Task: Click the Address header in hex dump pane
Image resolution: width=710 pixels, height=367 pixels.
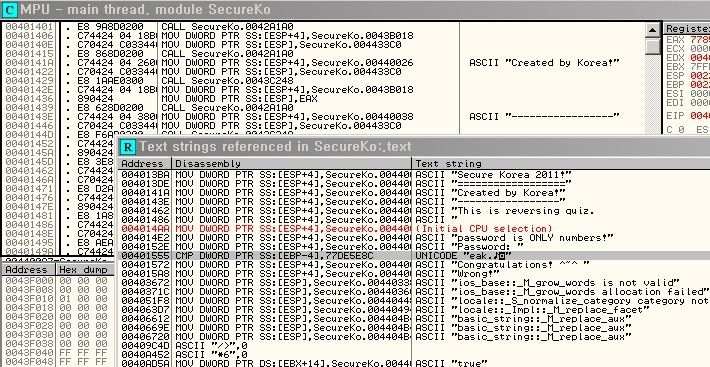Action: [29, 270]
